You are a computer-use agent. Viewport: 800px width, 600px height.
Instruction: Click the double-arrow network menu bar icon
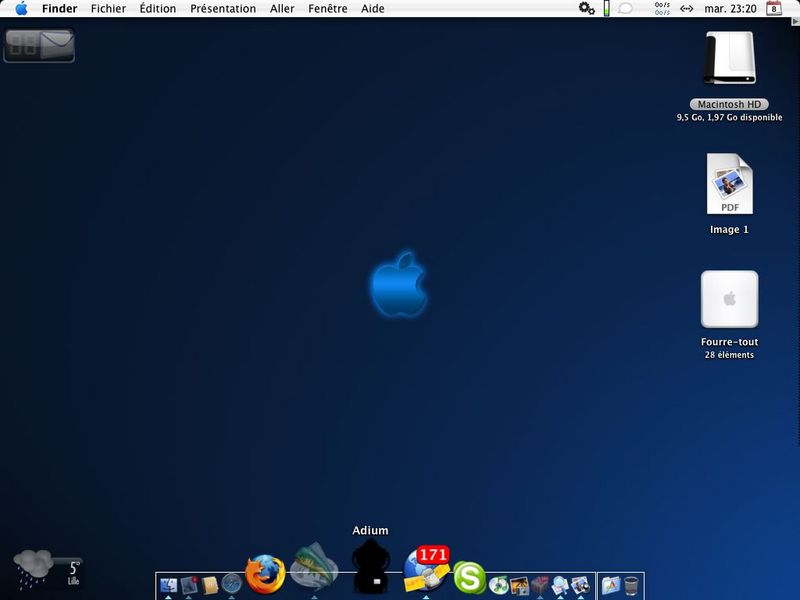pos(687,8)
